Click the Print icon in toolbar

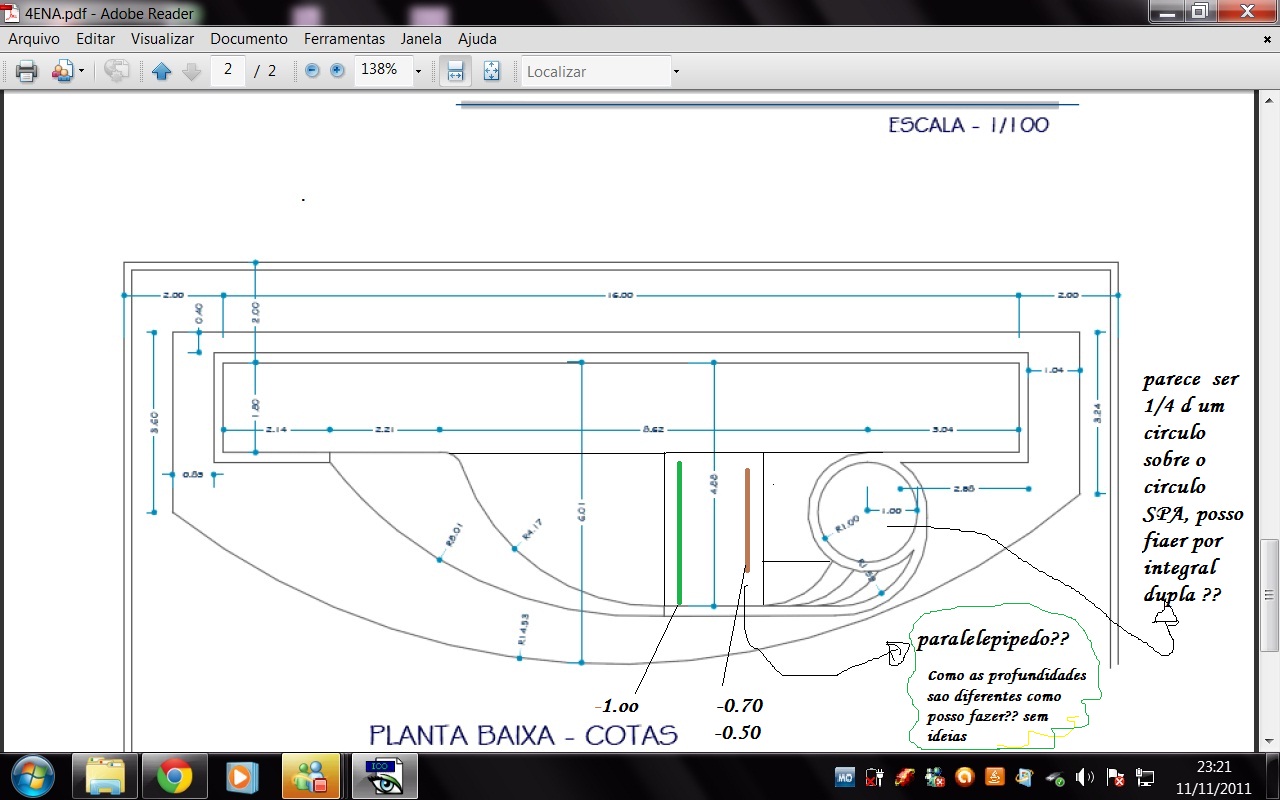pyautogui.click(x=27, y=71)
